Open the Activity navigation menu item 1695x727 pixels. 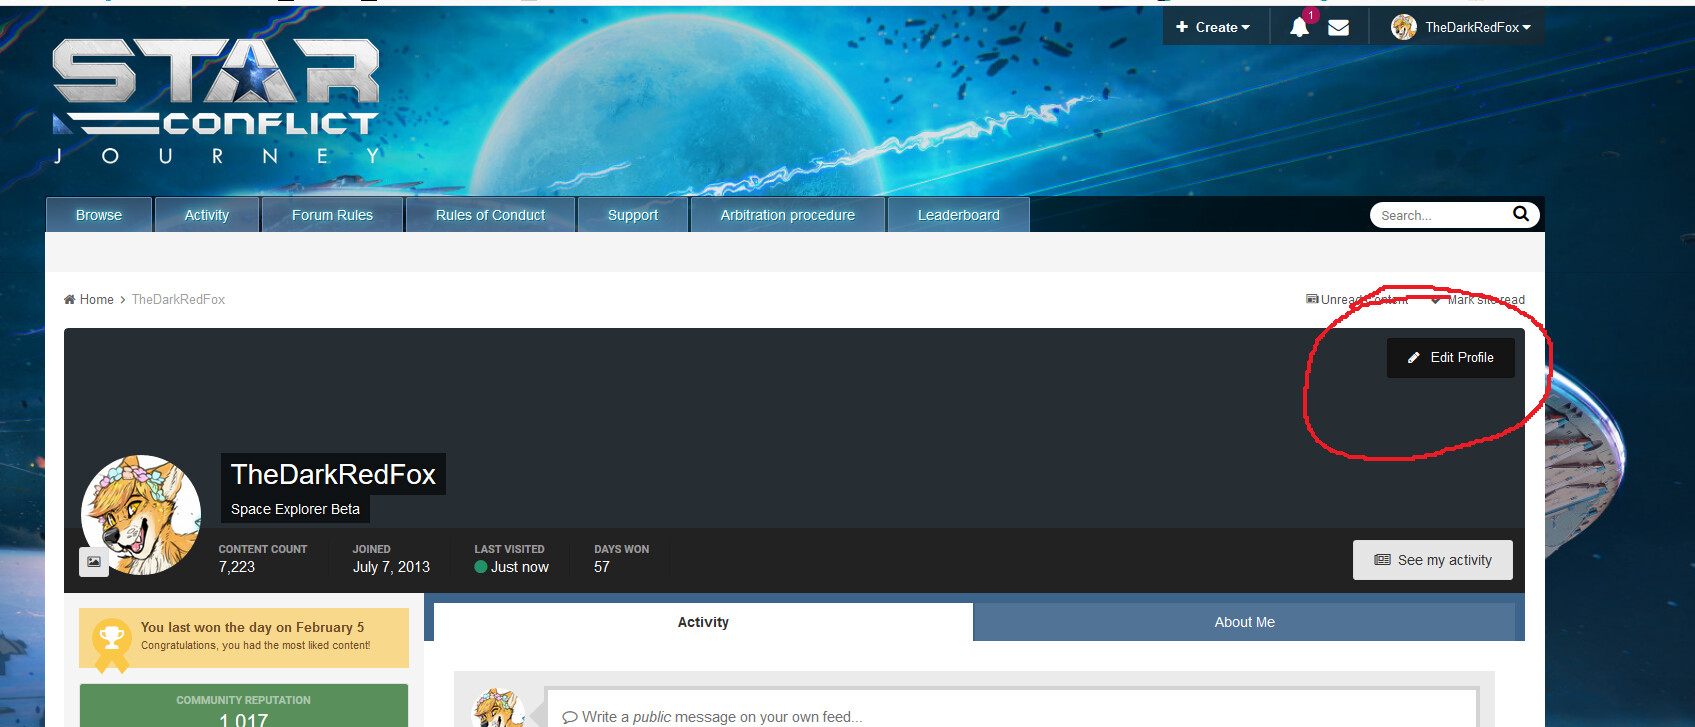click(x=207, y=215)
